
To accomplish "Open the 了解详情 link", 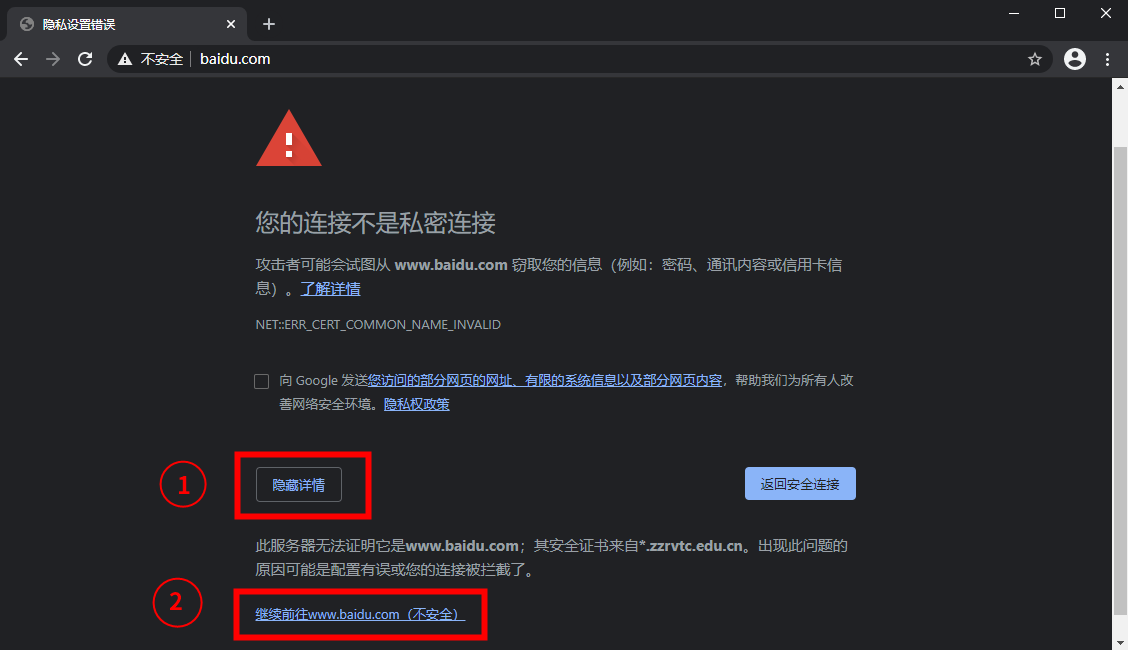I will coord(330,289).
